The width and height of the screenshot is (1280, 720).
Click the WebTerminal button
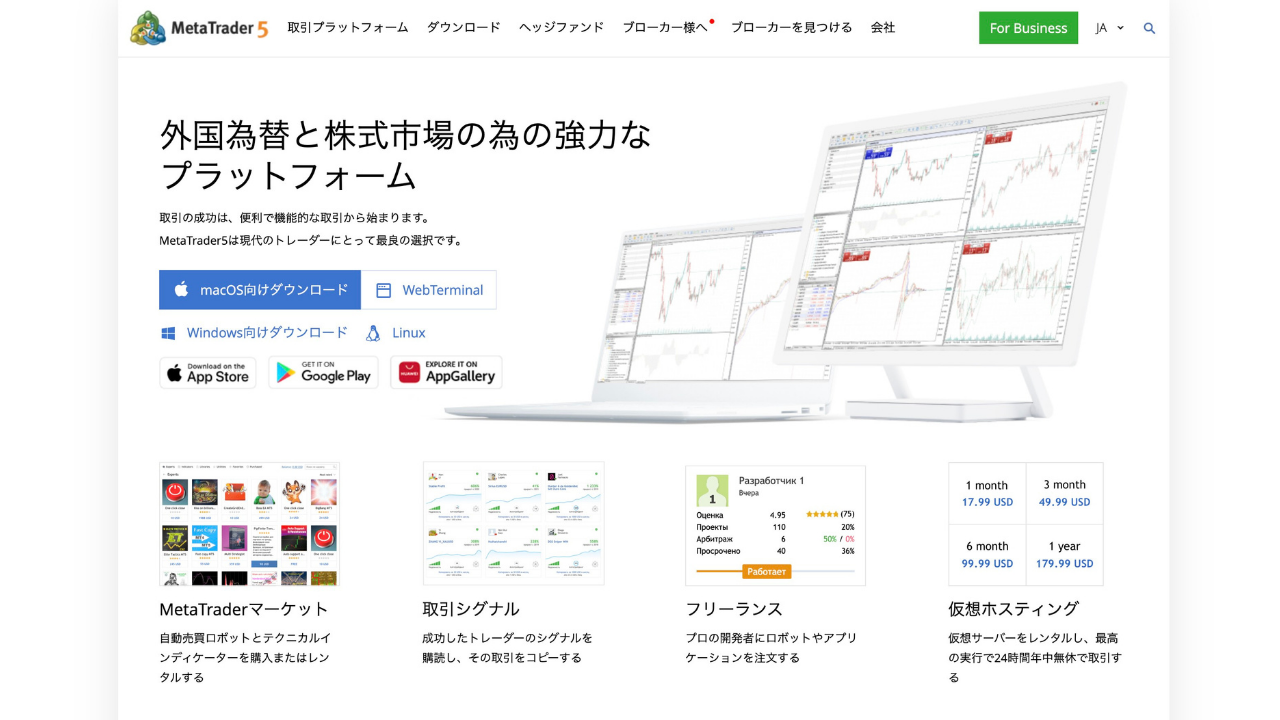(x=429, y=290)
